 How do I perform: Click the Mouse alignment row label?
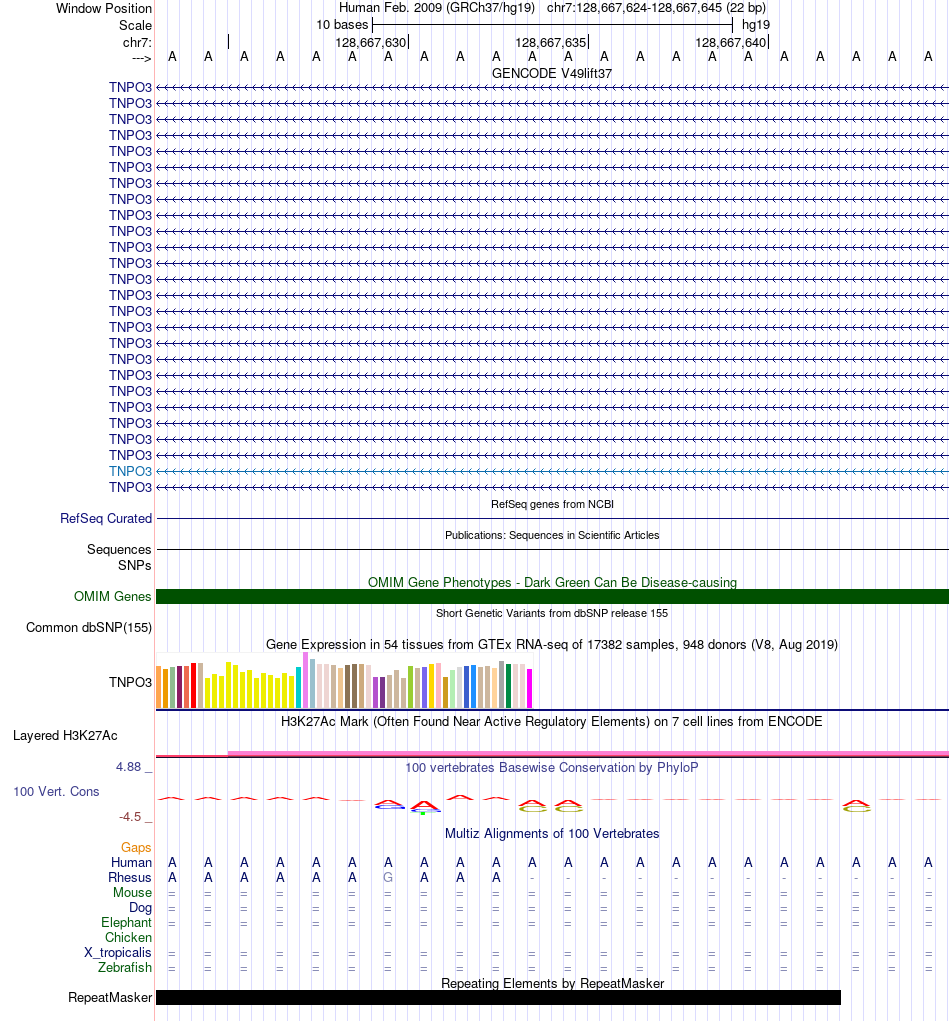point(132,892)
